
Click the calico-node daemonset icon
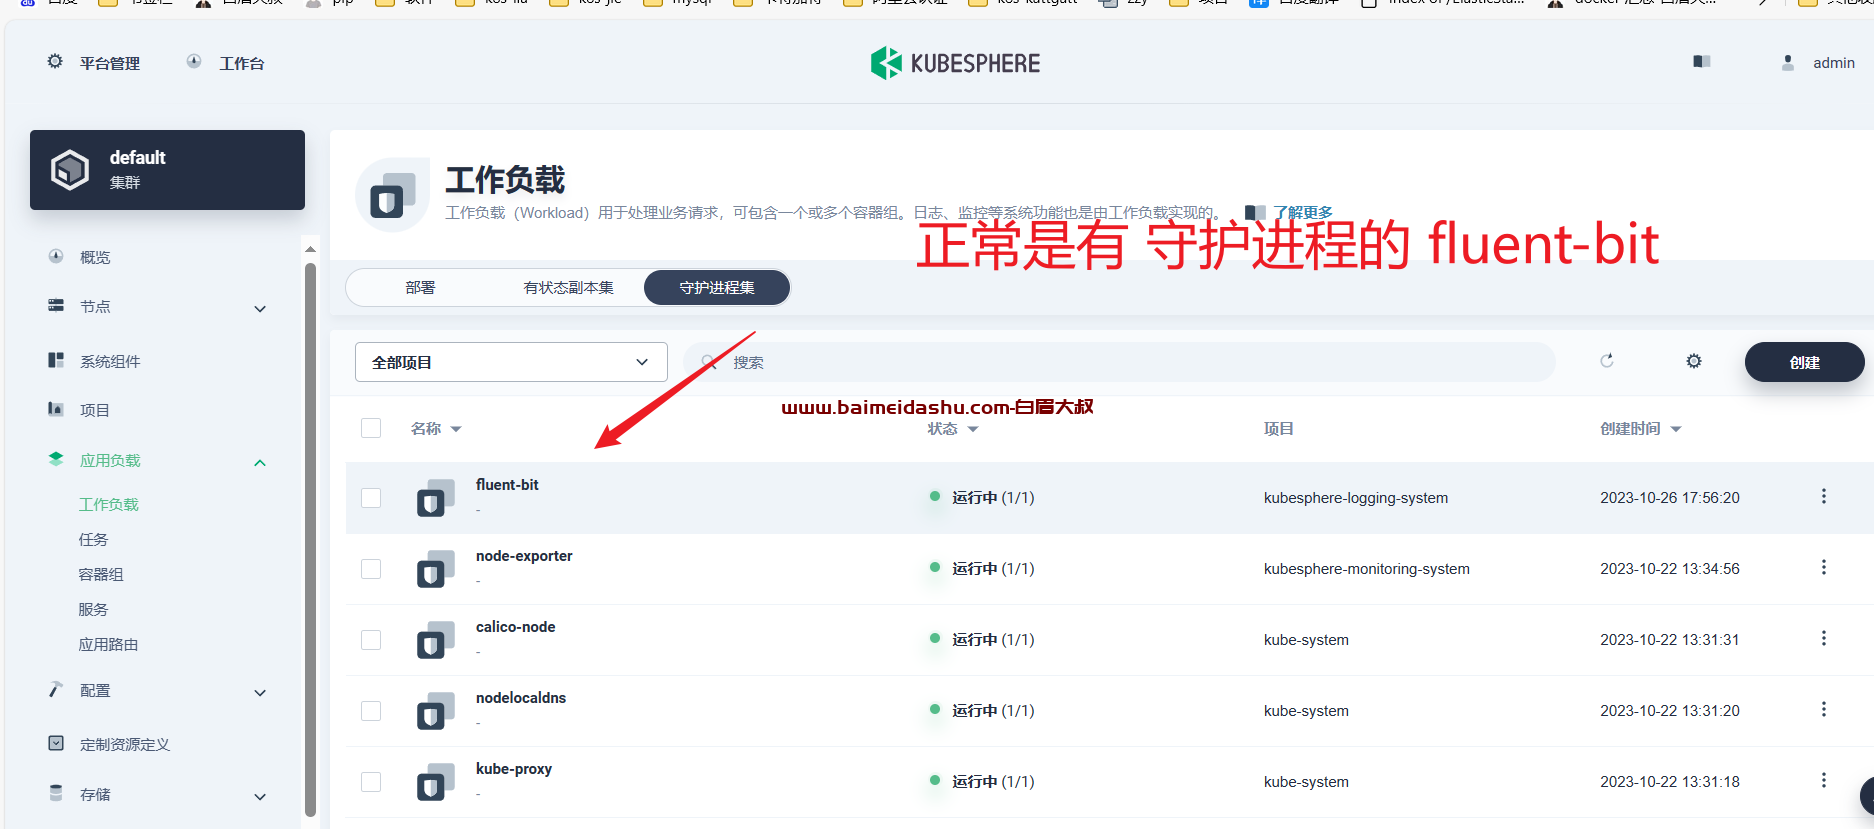tap(436, 640)
